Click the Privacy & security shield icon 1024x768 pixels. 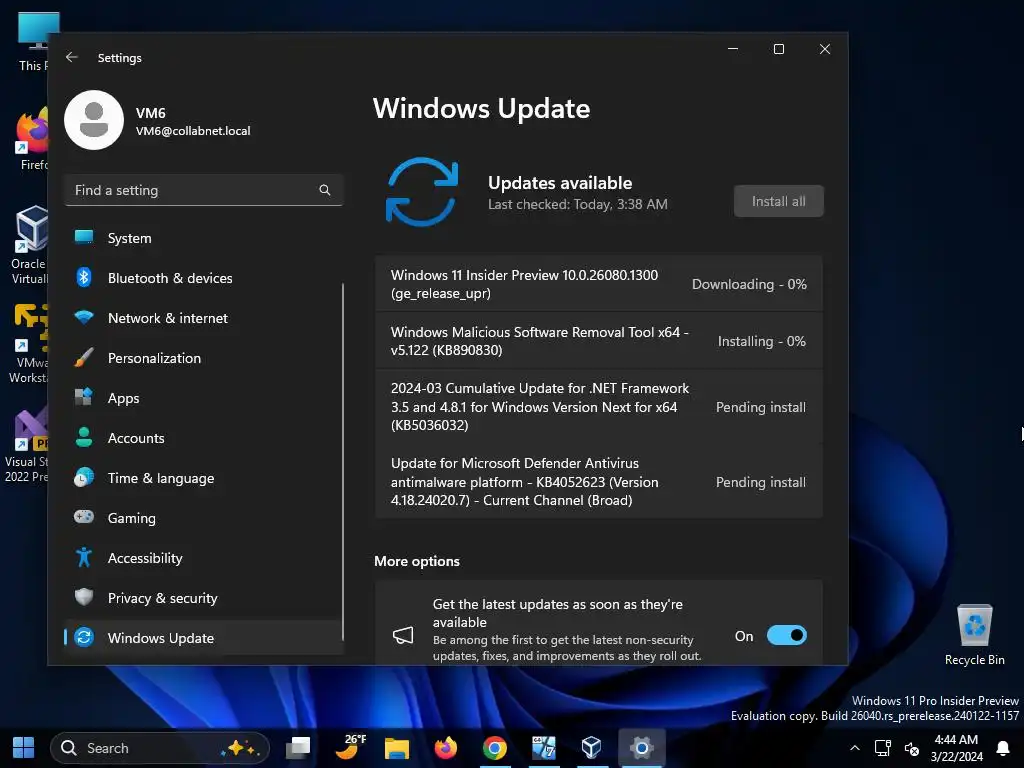pos(84,597)
